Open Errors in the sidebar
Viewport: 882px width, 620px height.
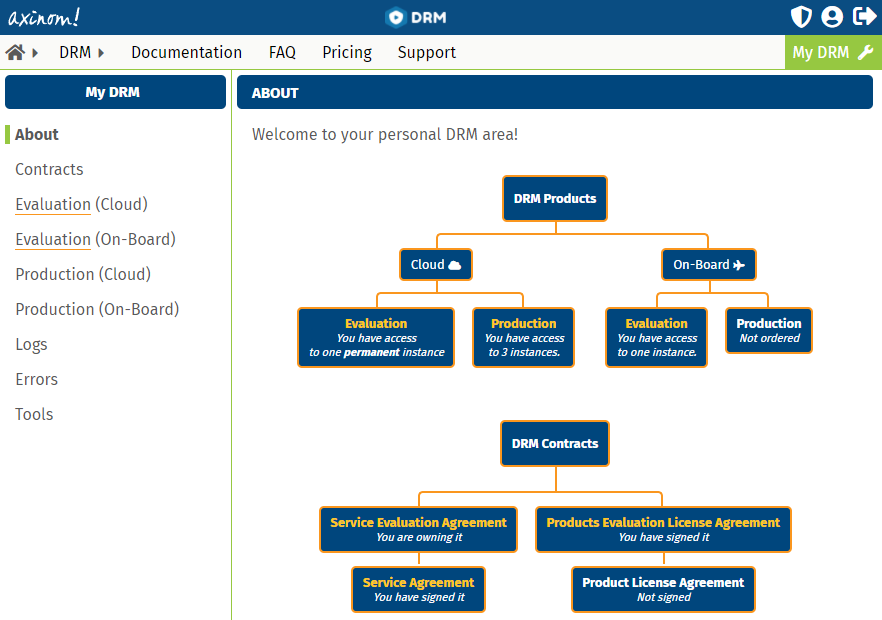click(37, 379)
